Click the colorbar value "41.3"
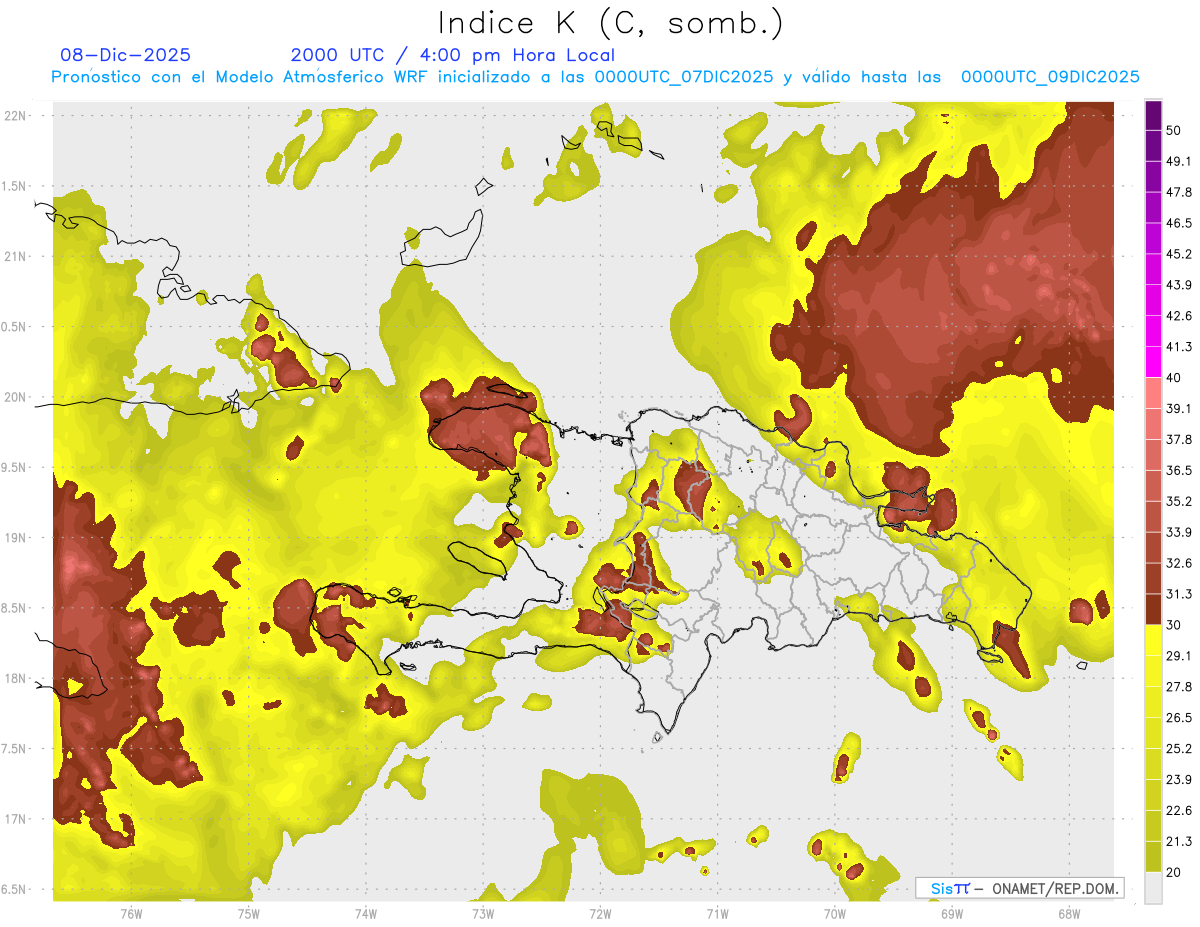Viewport: 1200px width, 927px height. tap(1178, 347)
